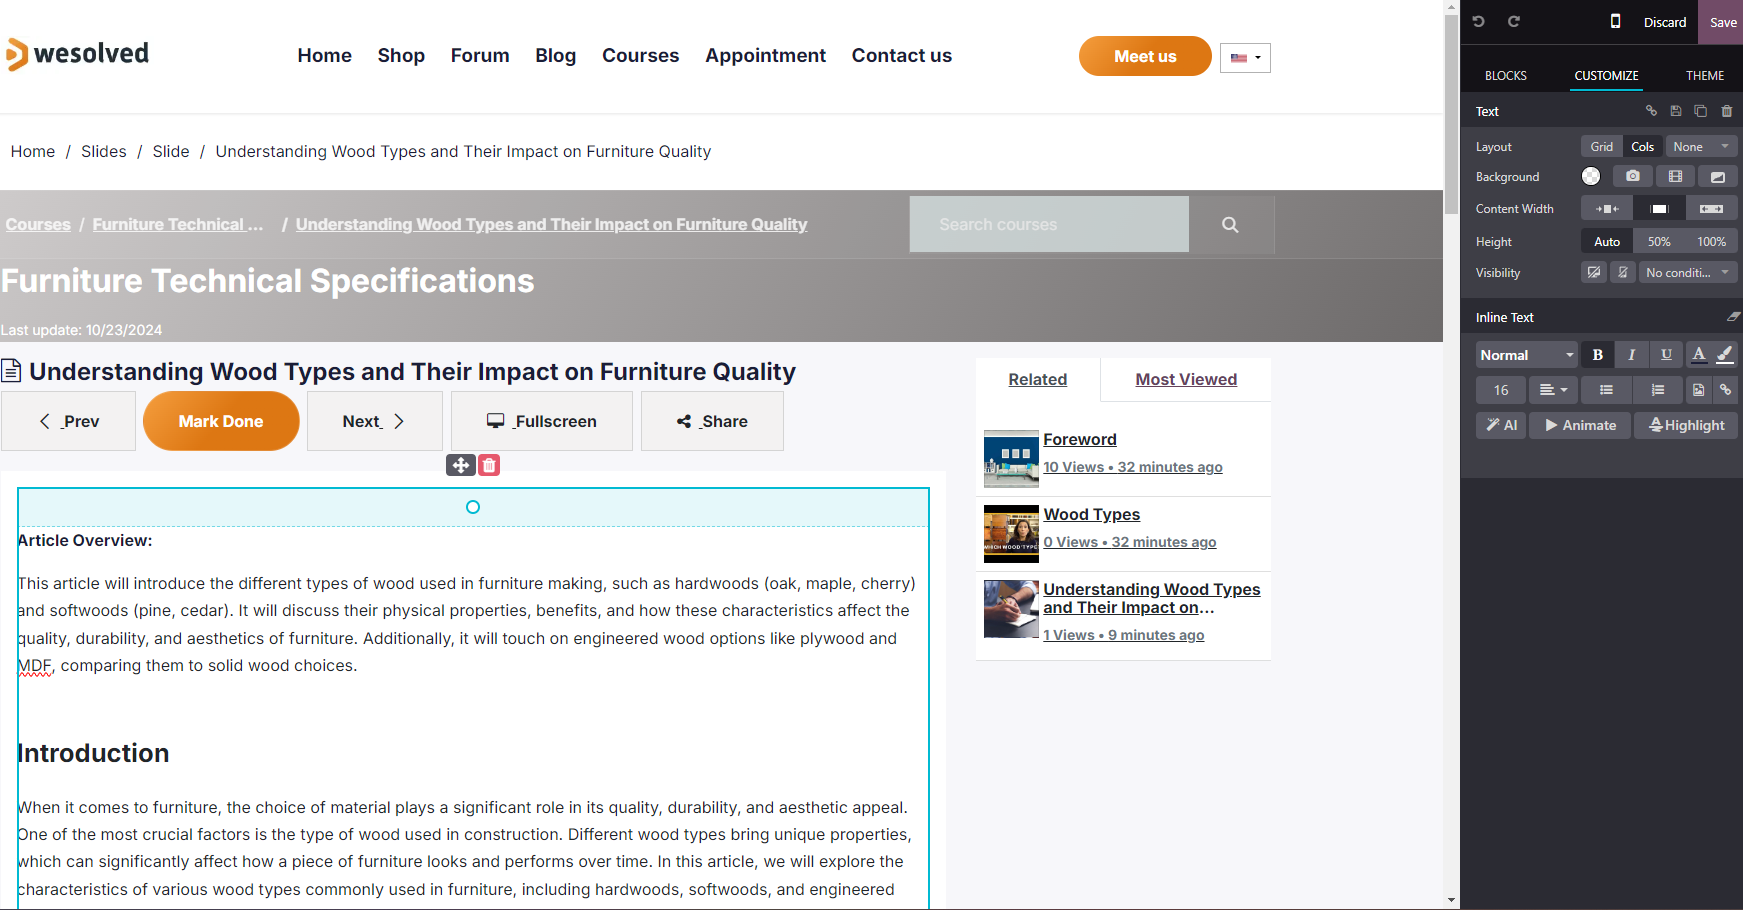Image resolution: width=1743 pixels, height=910 pixels.
Task: Duplicate the Text block
Action: [1700, 111]
